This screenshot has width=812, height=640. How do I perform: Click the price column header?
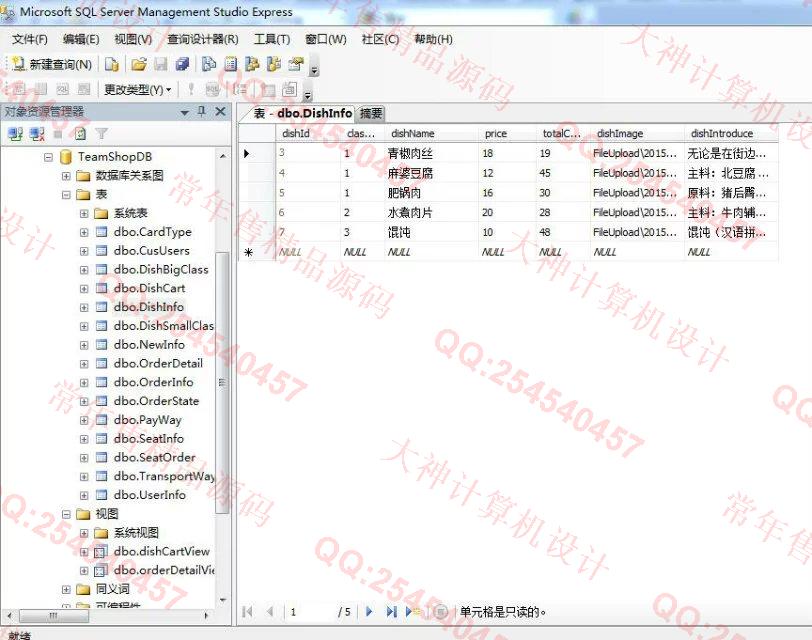(x=507, y=134)
